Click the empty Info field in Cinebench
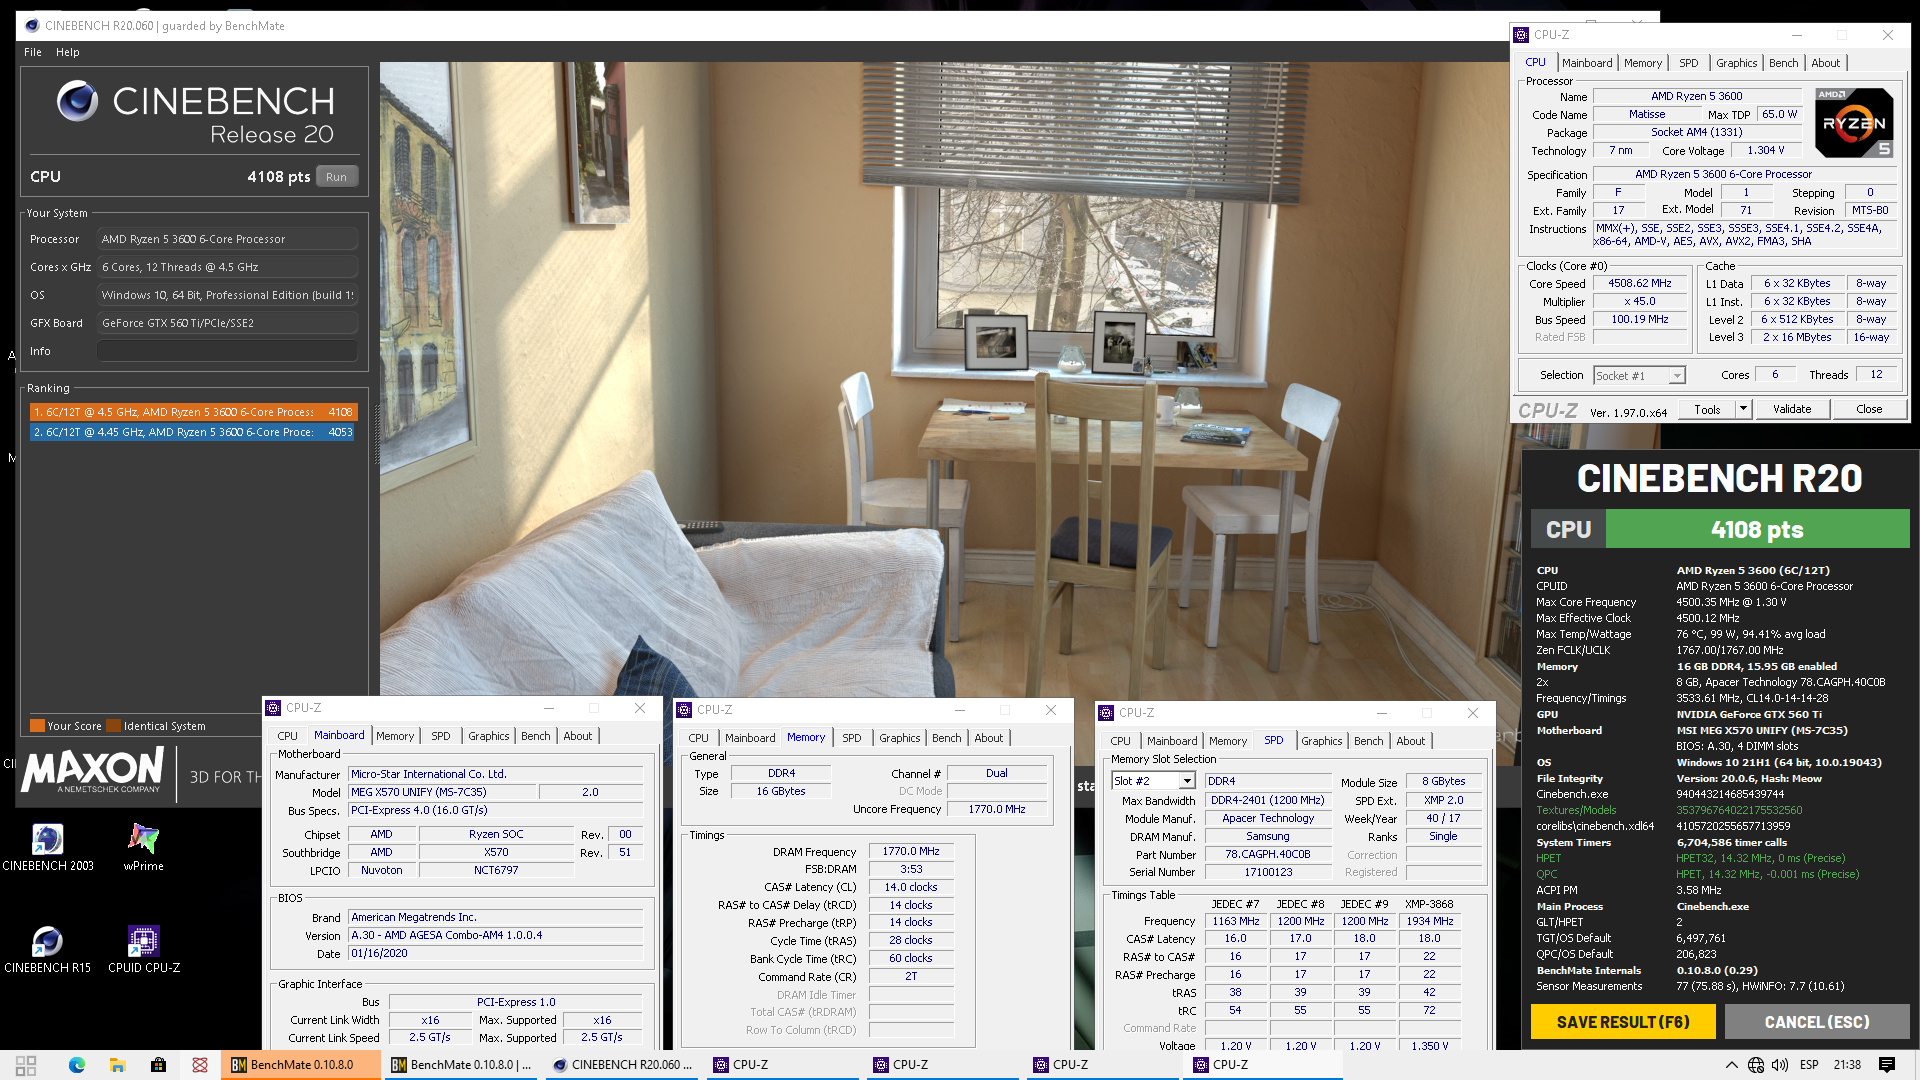Image resolution: width=1920 pixels, height=1080 pixels. click(x=227, y=351)
